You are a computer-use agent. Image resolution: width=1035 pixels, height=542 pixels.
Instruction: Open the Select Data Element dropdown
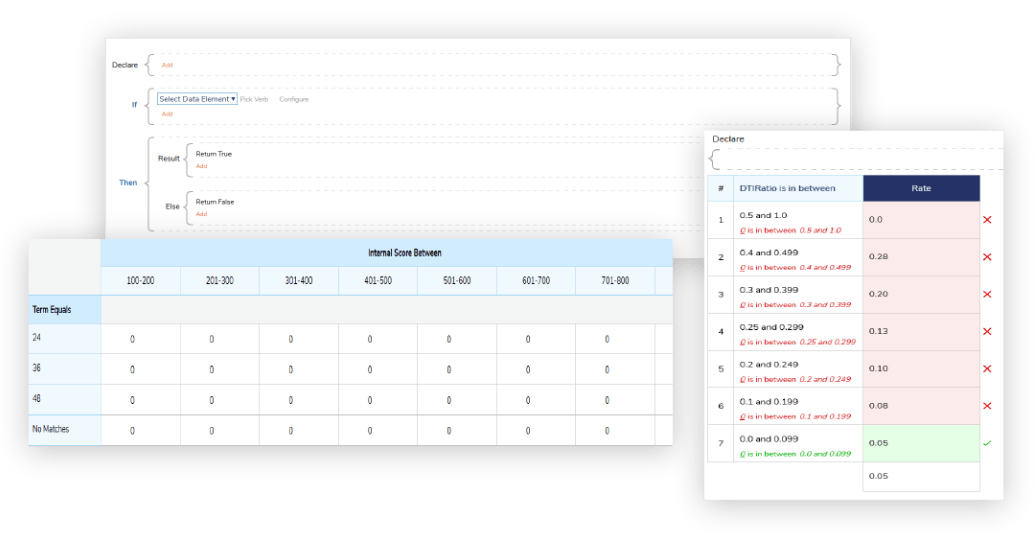(197, 99)
